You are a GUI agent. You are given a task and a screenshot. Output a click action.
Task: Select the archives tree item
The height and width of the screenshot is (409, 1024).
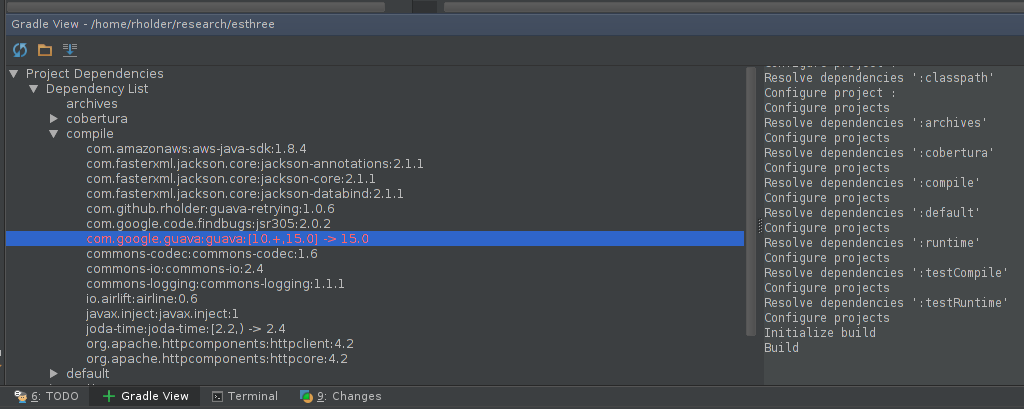pos(92,104)
